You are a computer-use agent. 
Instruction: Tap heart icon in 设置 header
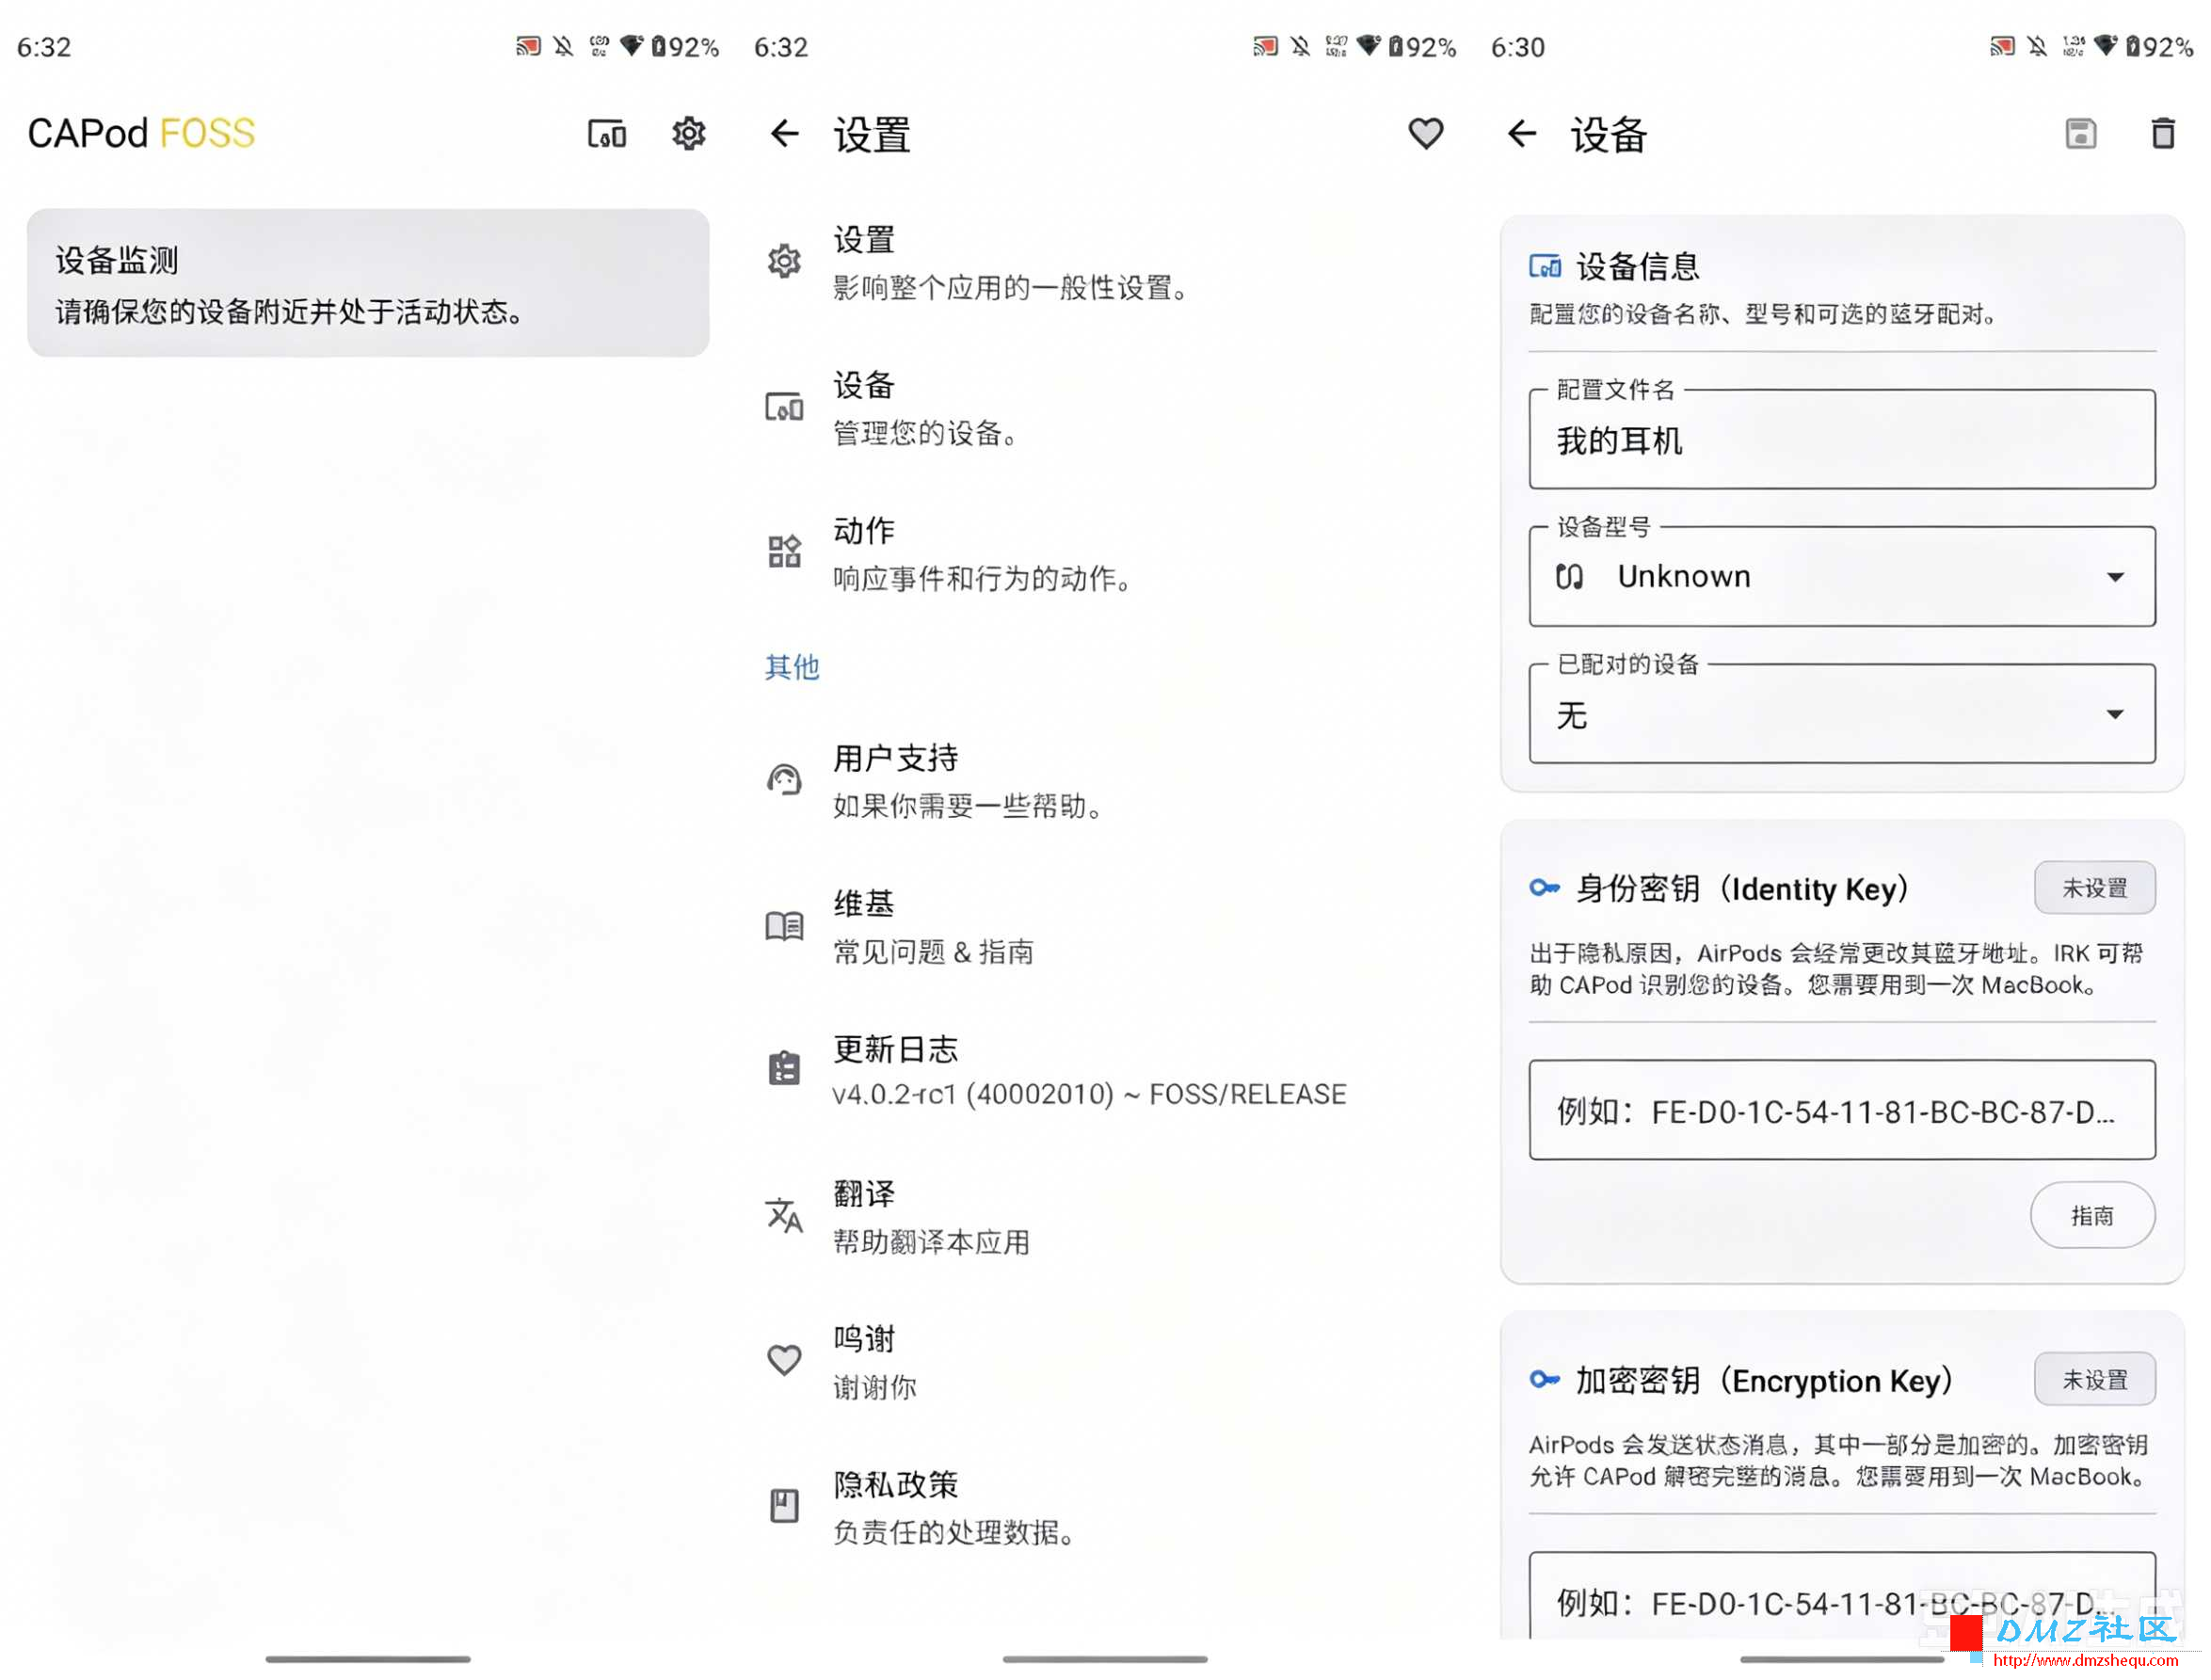pyautogui.click(x=1426, y=134)
